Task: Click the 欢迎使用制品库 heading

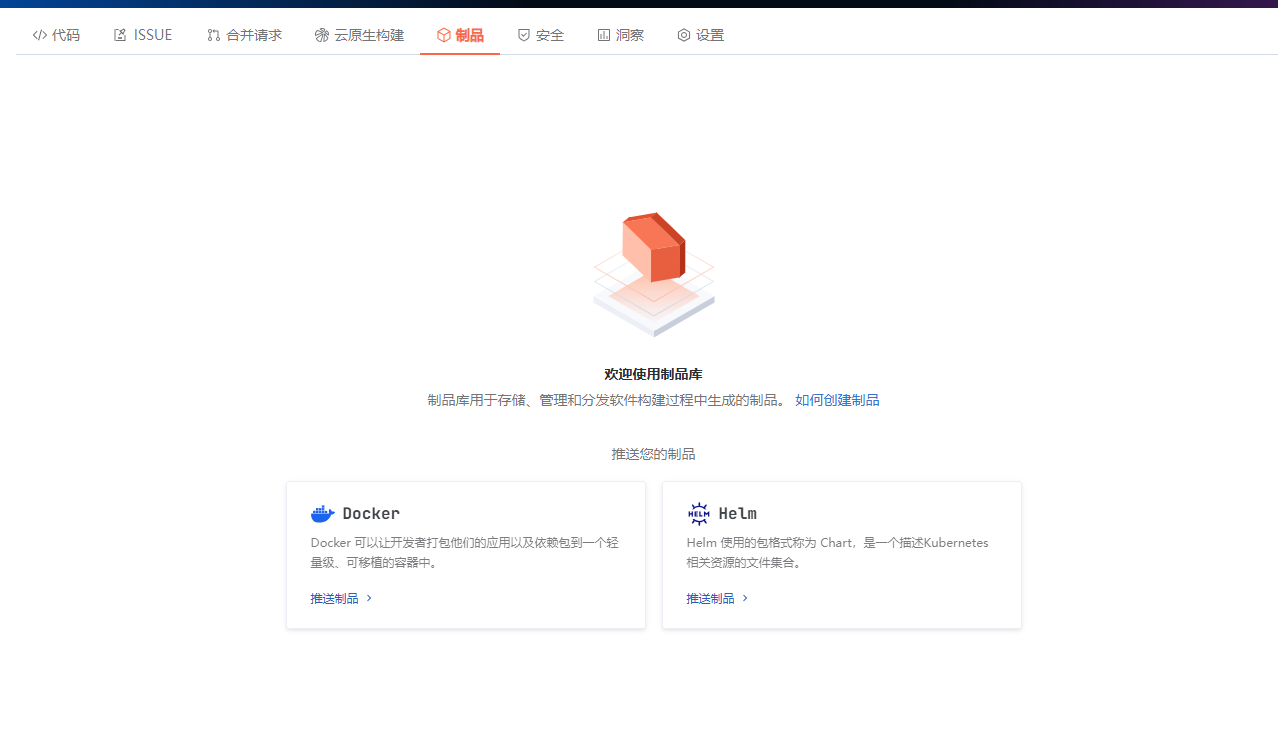Action: coord(653,374)
